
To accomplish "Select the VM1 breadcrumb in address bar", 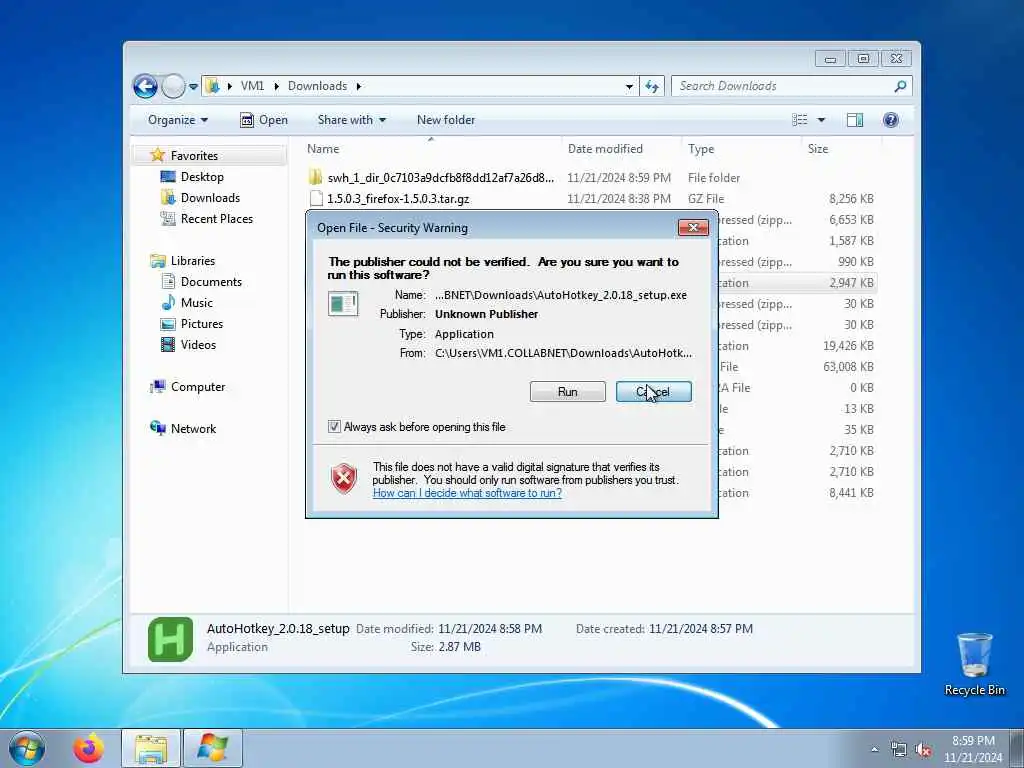I will click(252, 86).
